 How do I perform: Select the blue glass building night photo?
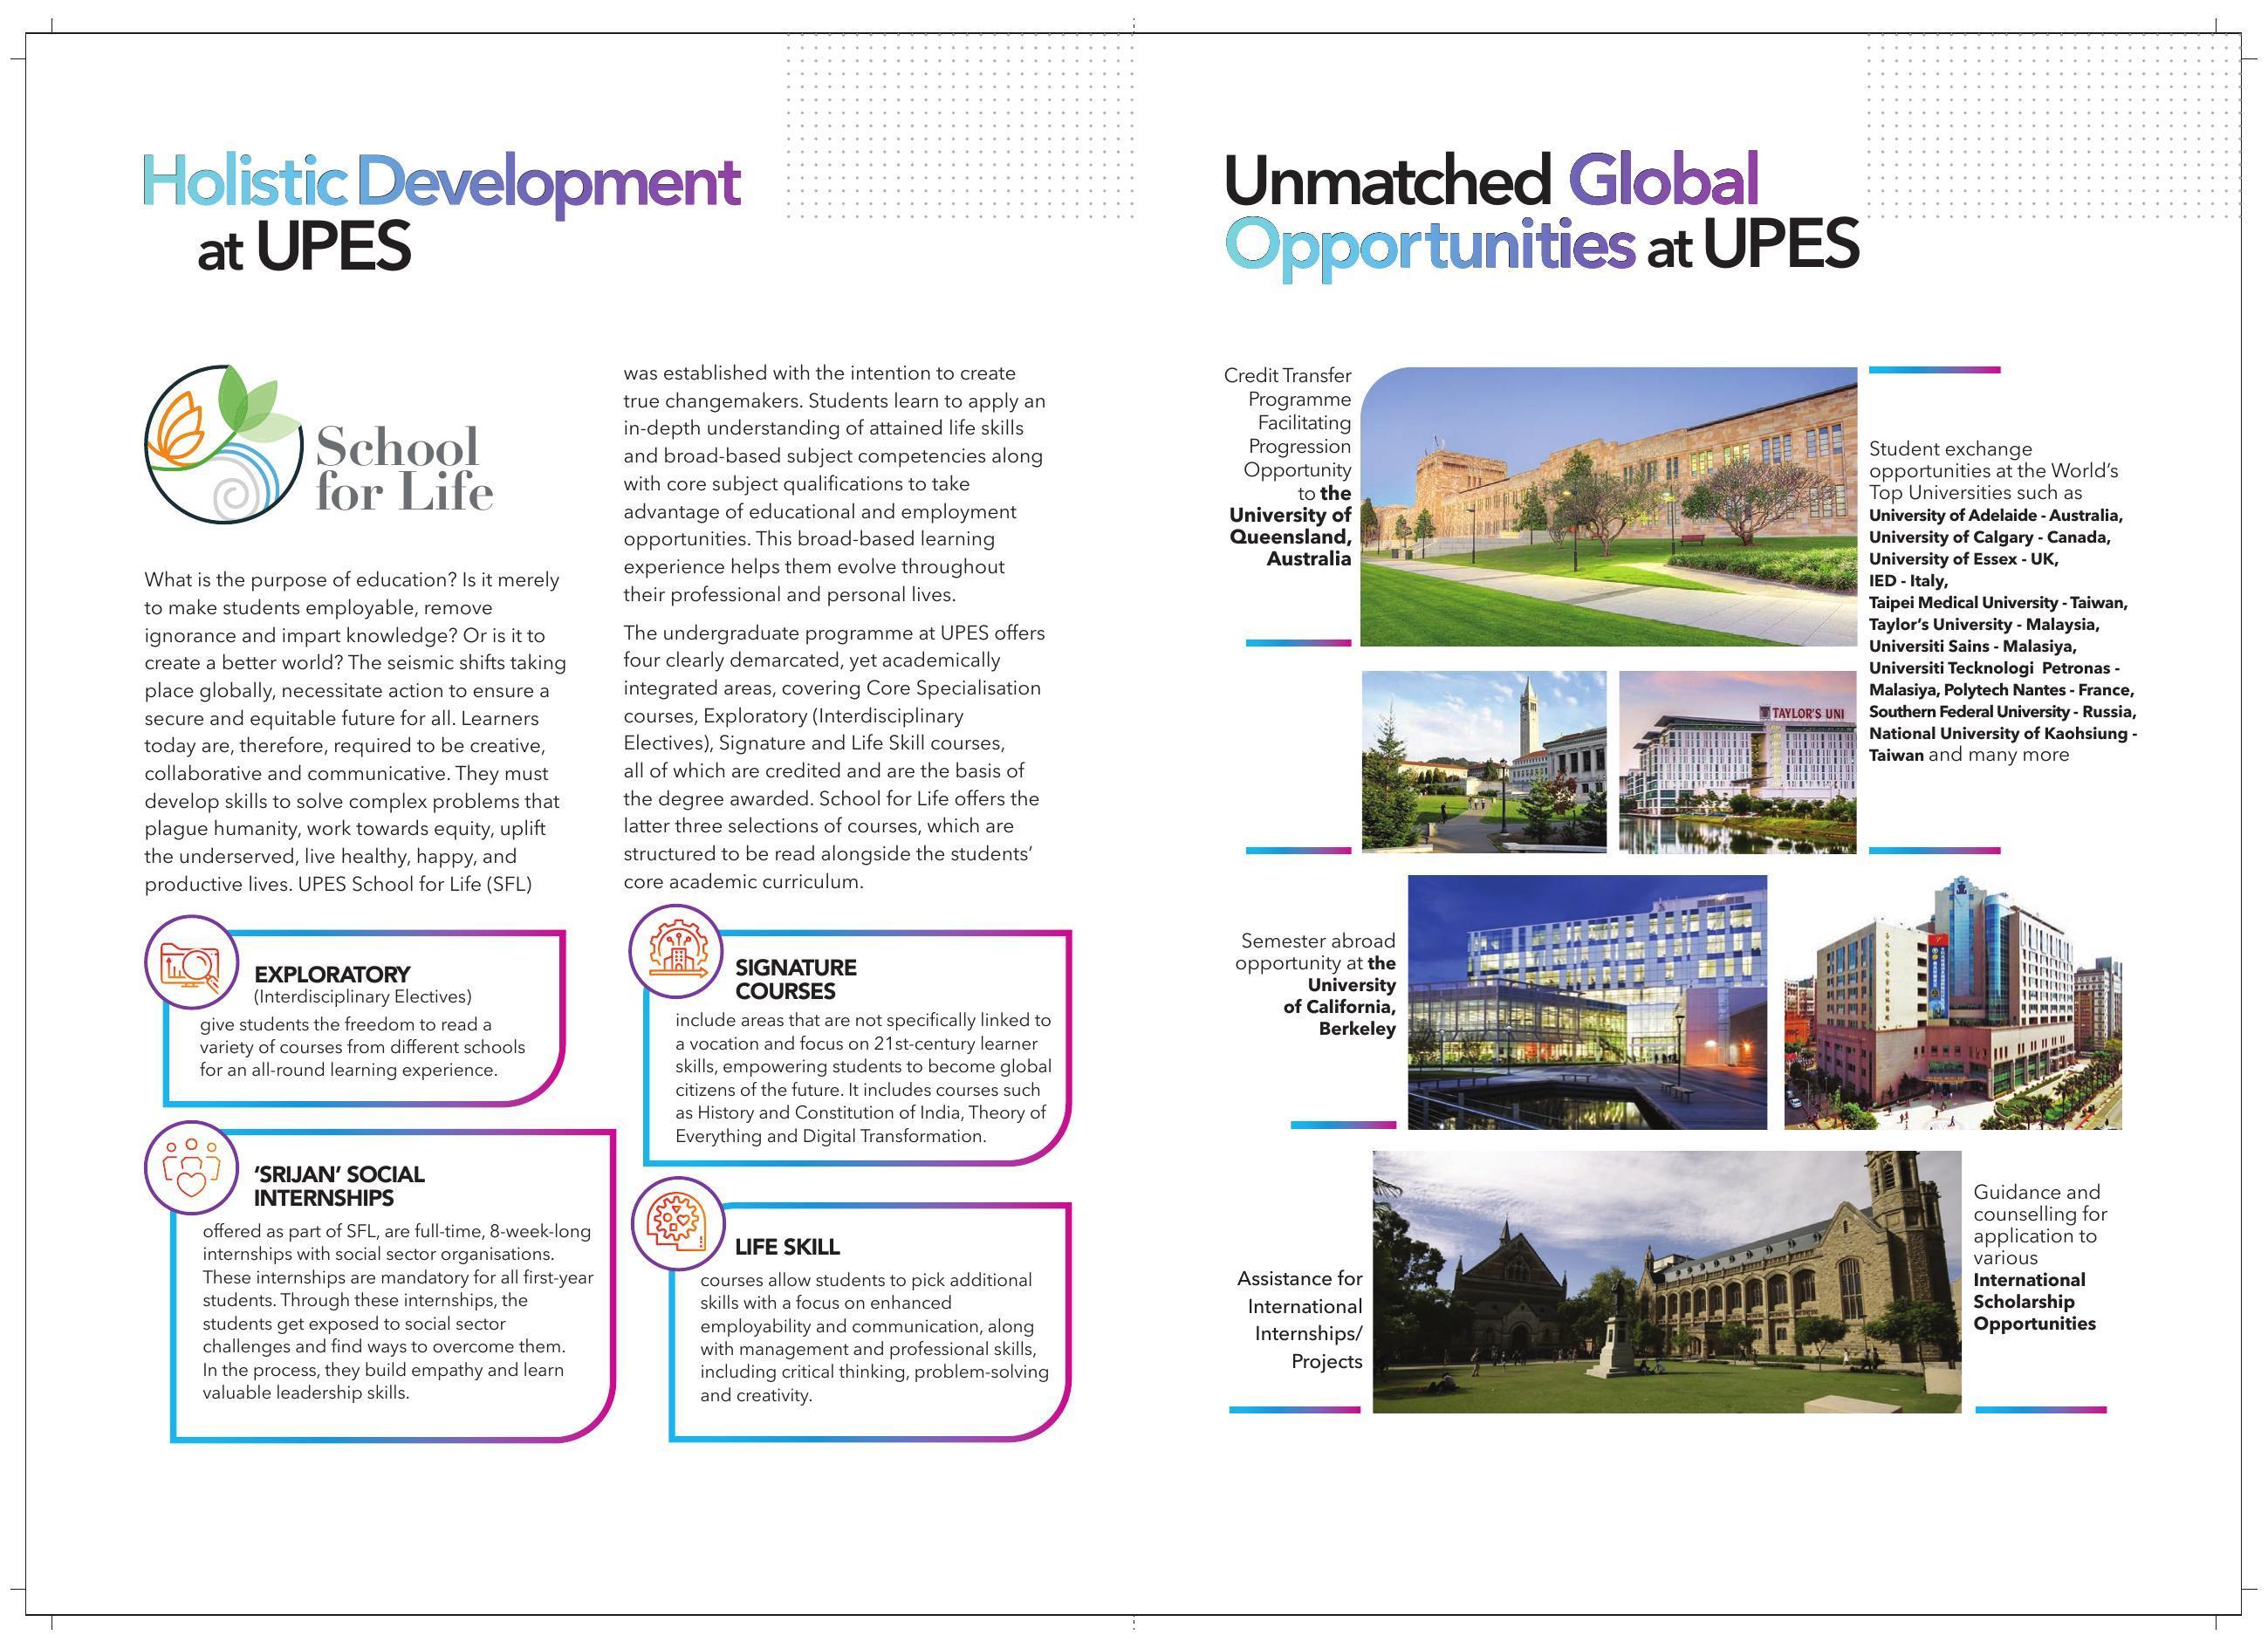[1587, 1002]
